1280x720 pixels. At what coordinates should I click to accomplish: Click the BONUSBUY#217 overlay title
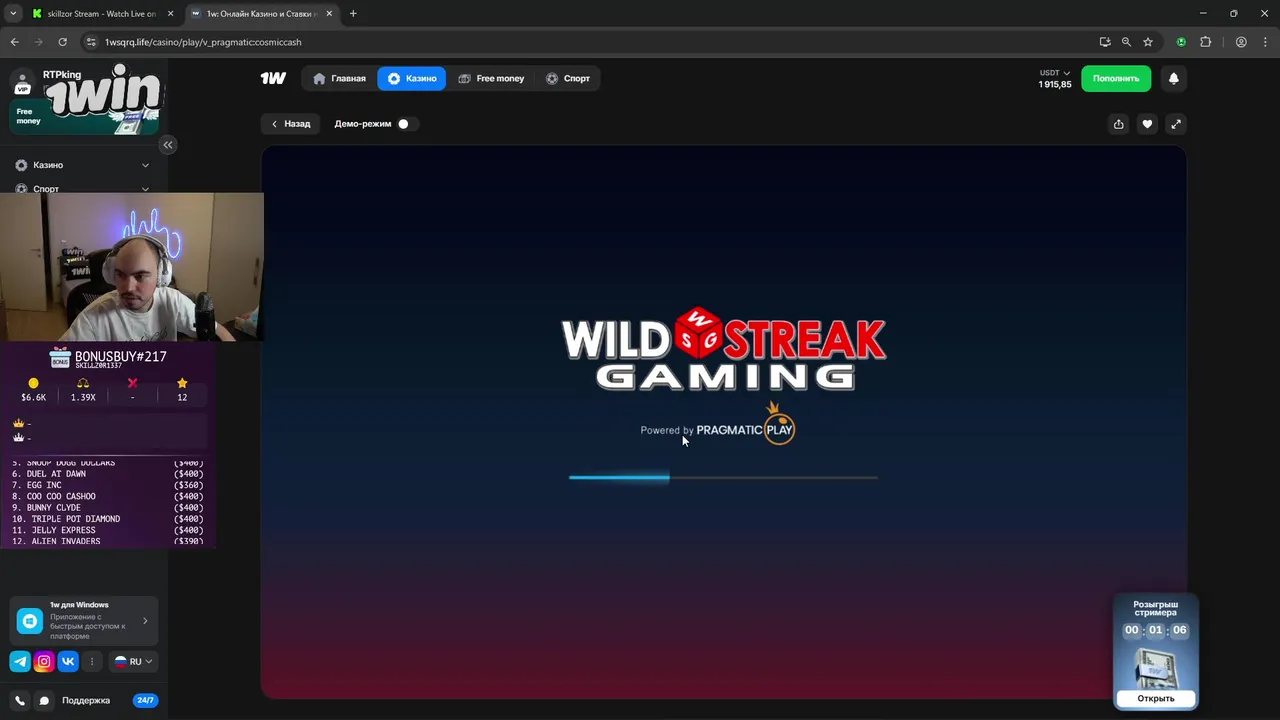(121, 356)
